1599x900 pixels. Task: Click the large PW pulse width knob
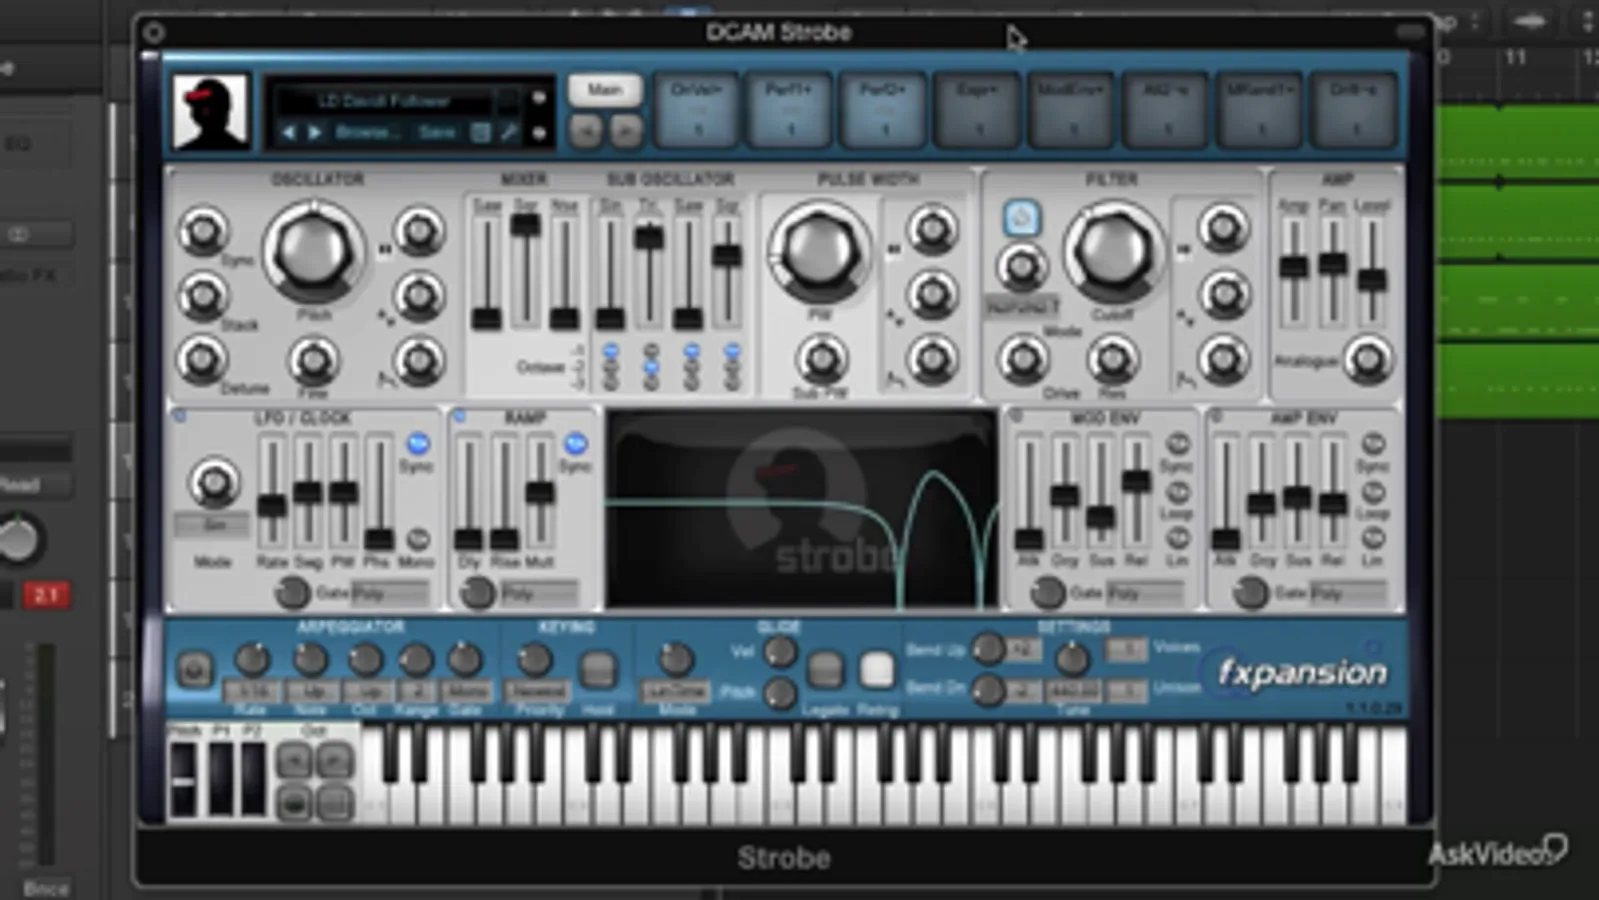point(819,250)
